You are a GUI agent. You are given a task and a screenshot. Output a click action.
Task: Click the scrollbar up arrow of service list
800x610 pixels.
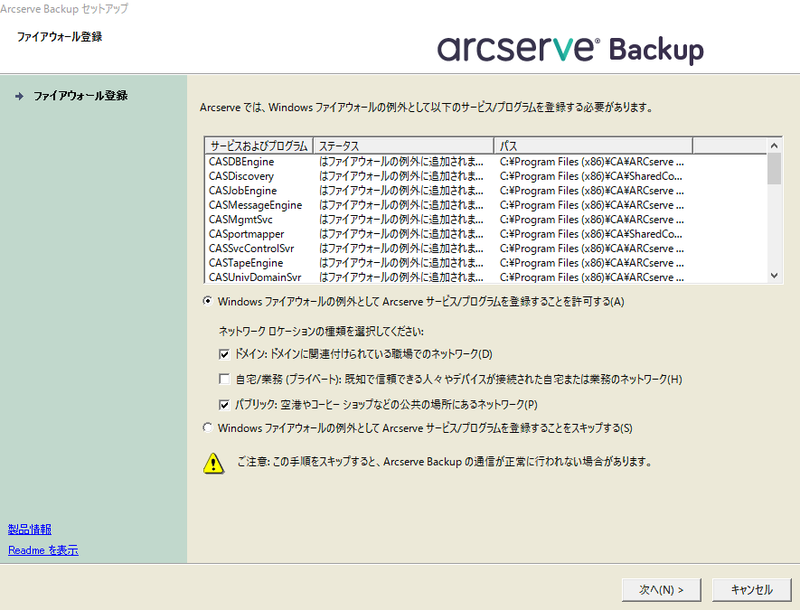[776, 145]
